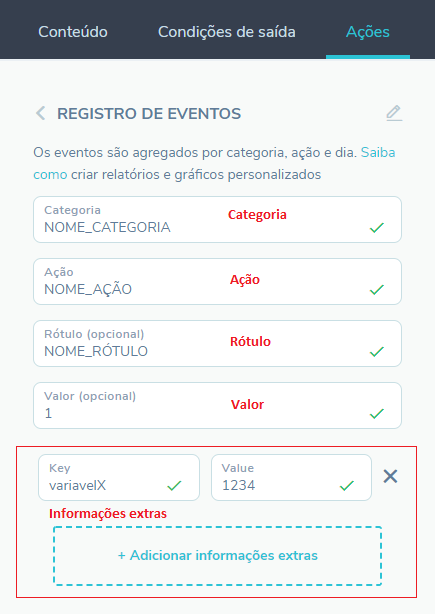Click the back chevron beside Registro de Eventos
Viewport: 435px width, 614px height.
click(x=40, y=113)
